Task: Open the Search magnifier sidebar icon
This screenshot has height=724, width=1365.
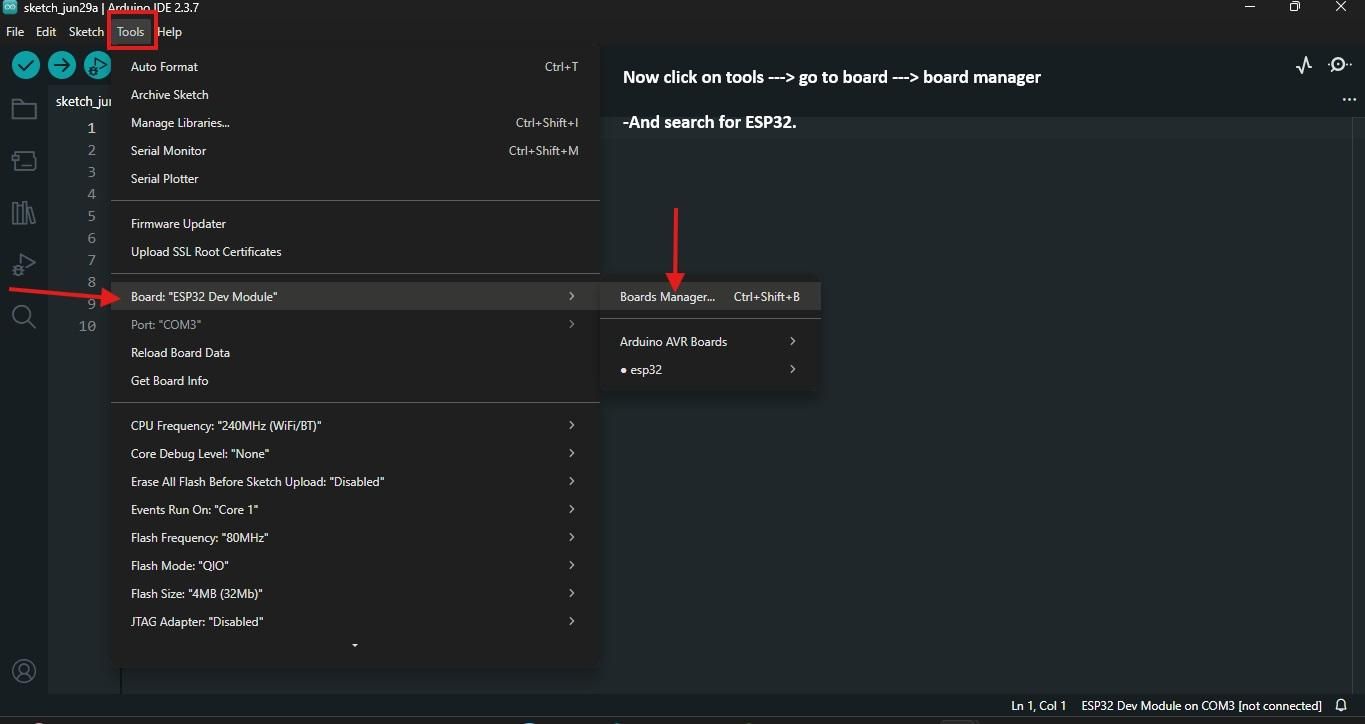Action: 24,317
